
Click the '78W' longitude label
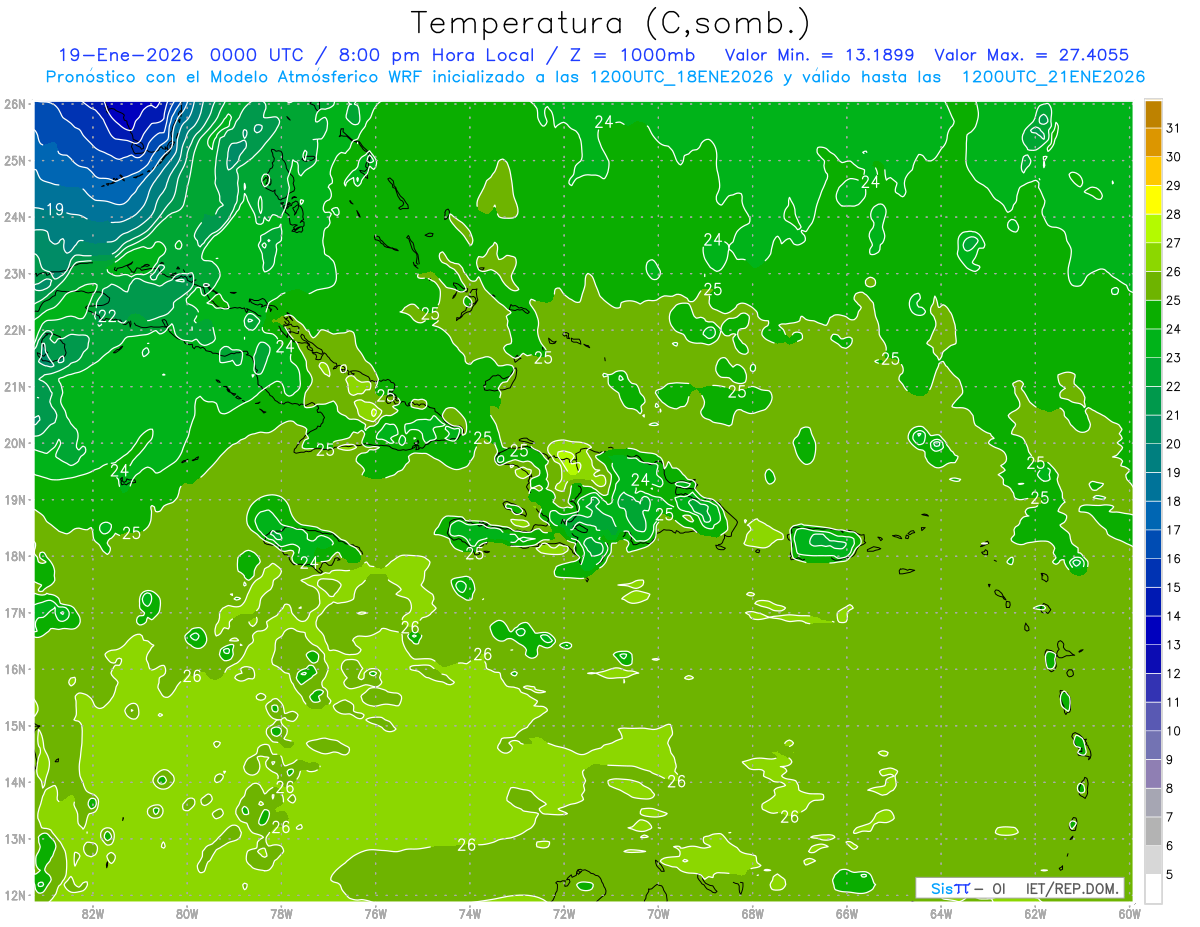[x=281, y=913]
